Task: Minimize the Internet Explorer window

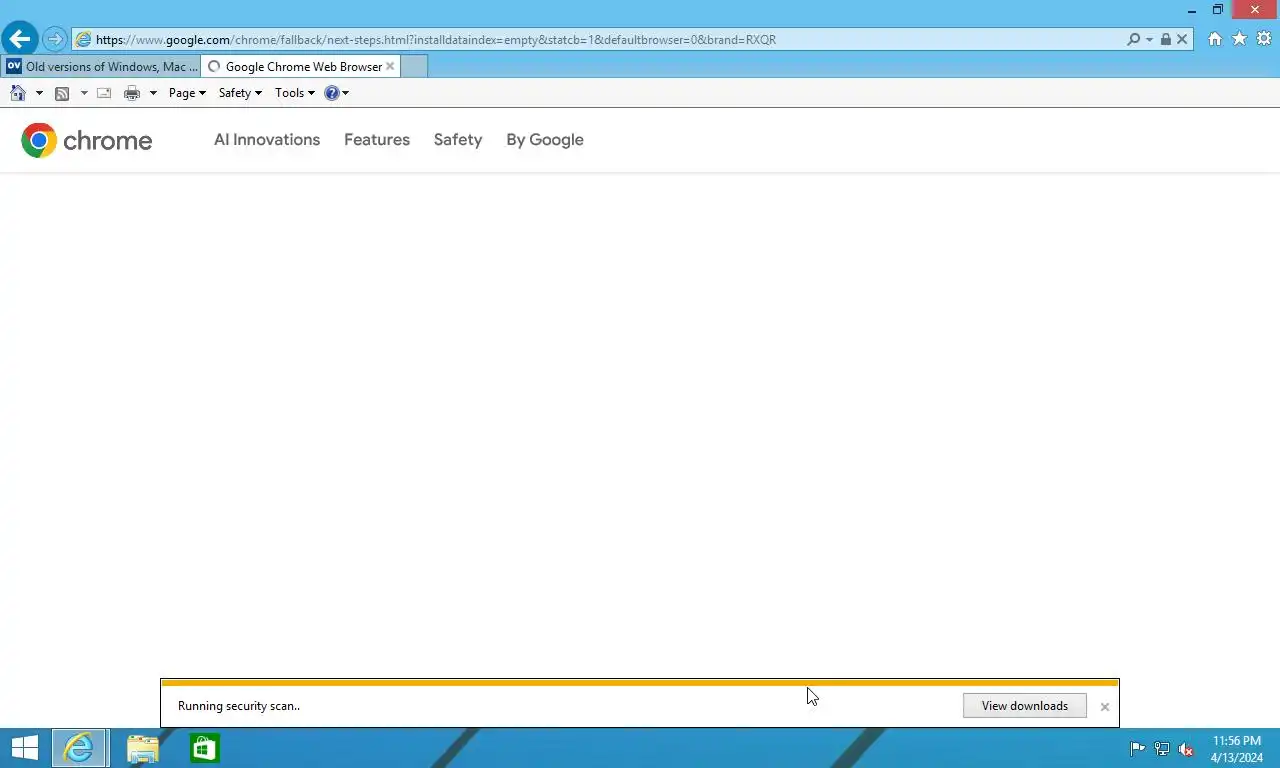Action: coord(1192,10)
